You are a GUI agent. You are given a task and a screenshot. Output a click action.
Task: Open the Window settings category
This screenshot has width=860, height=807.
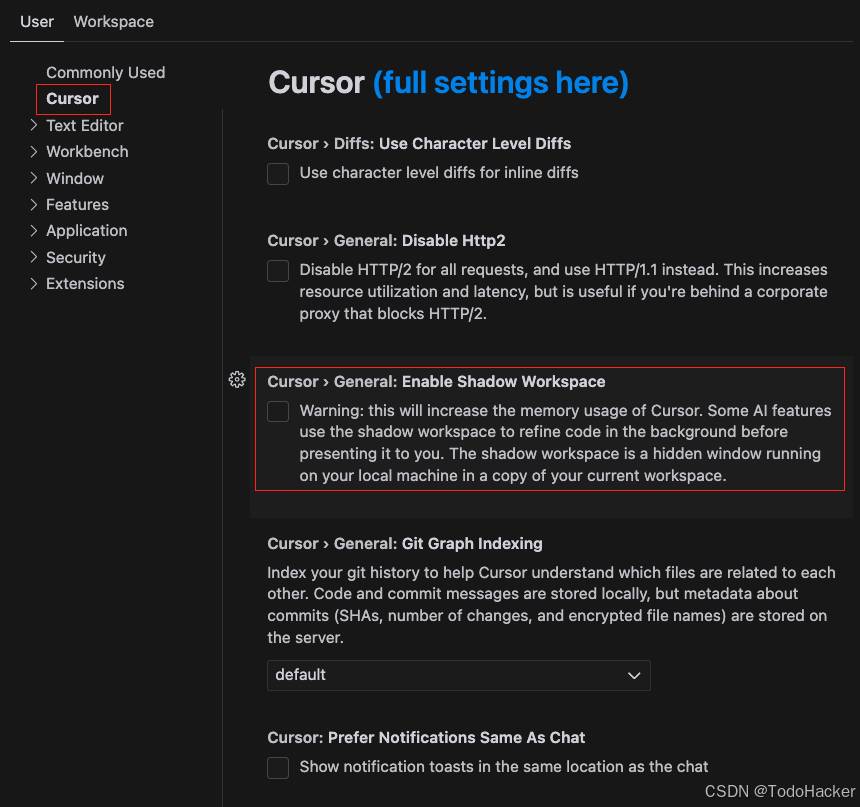(x=75, y=178)
